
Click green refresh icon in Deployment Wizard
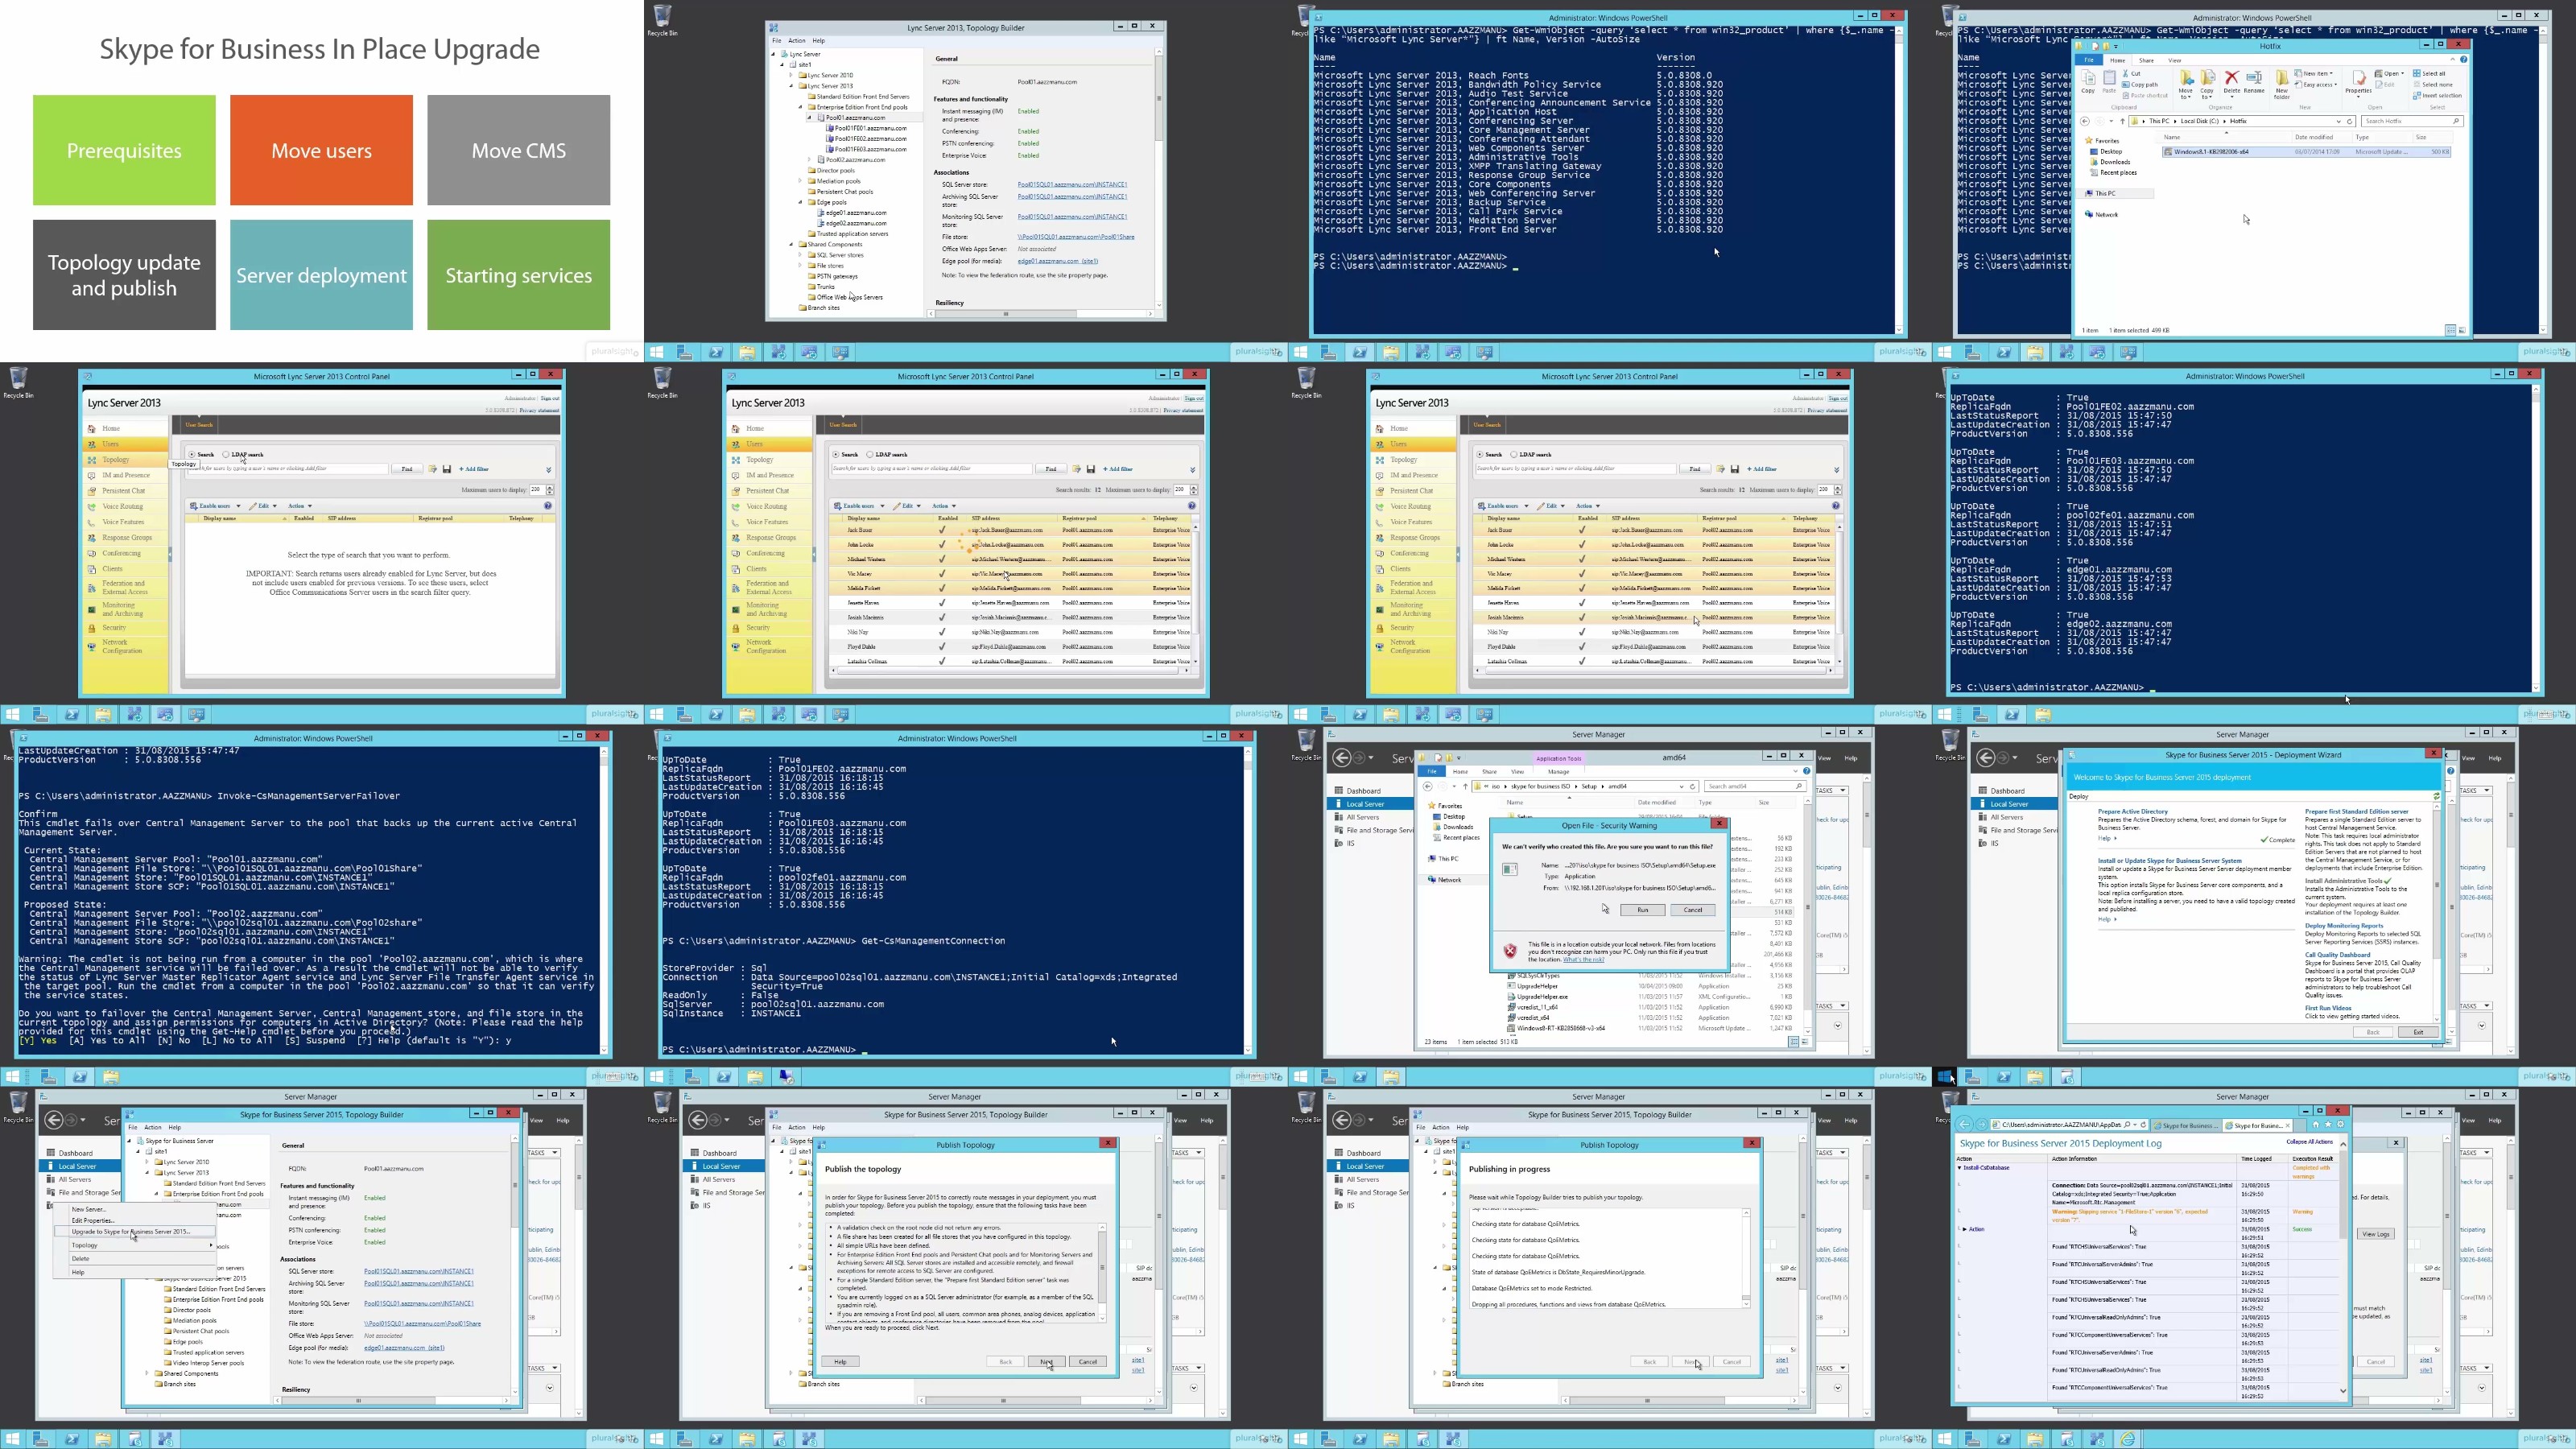(x=2436, y=796)
